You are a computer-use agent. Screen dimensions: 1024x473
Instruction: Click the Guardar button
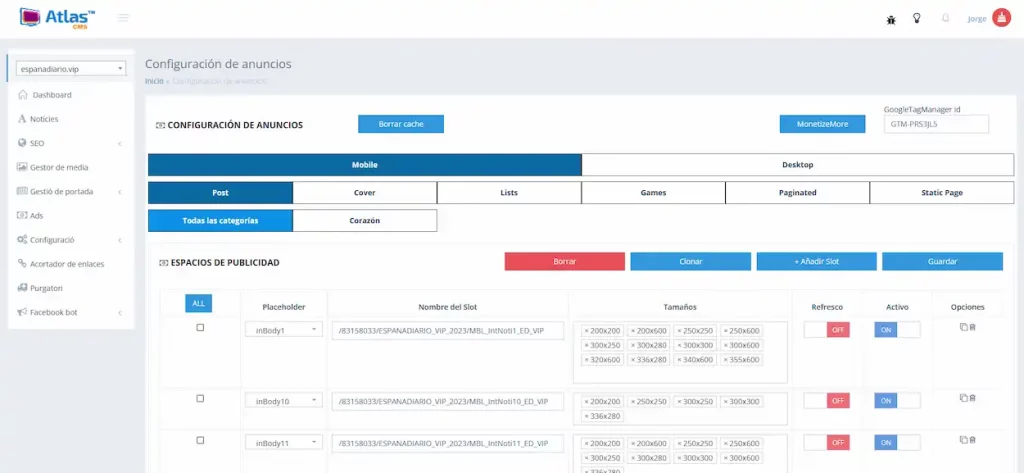click(x=942, y=261)
